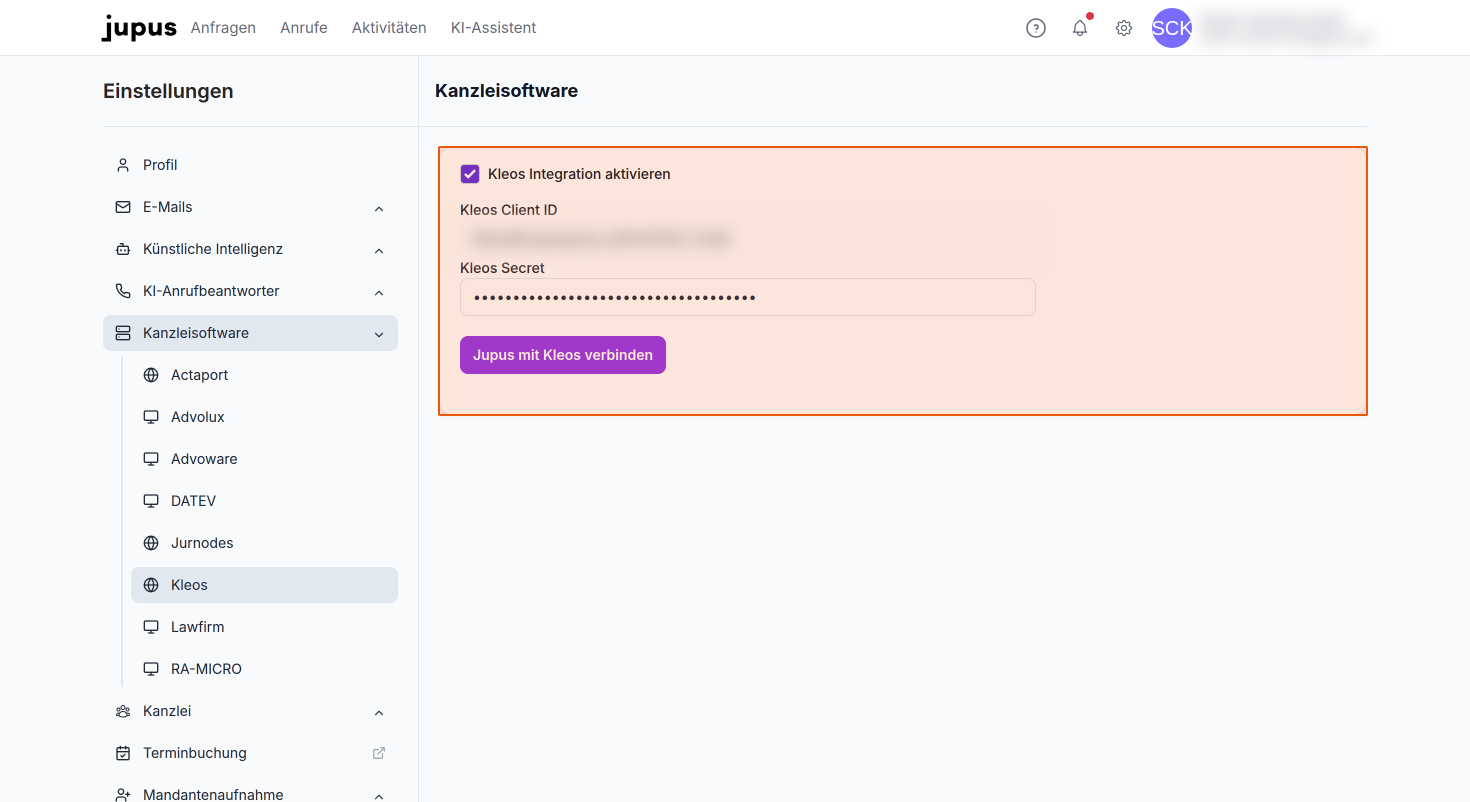Image resolution: width=1470 pixels, height=802 pixels.
Task: Open Aktivitäten in top navigation
Action: coord(389,28)
